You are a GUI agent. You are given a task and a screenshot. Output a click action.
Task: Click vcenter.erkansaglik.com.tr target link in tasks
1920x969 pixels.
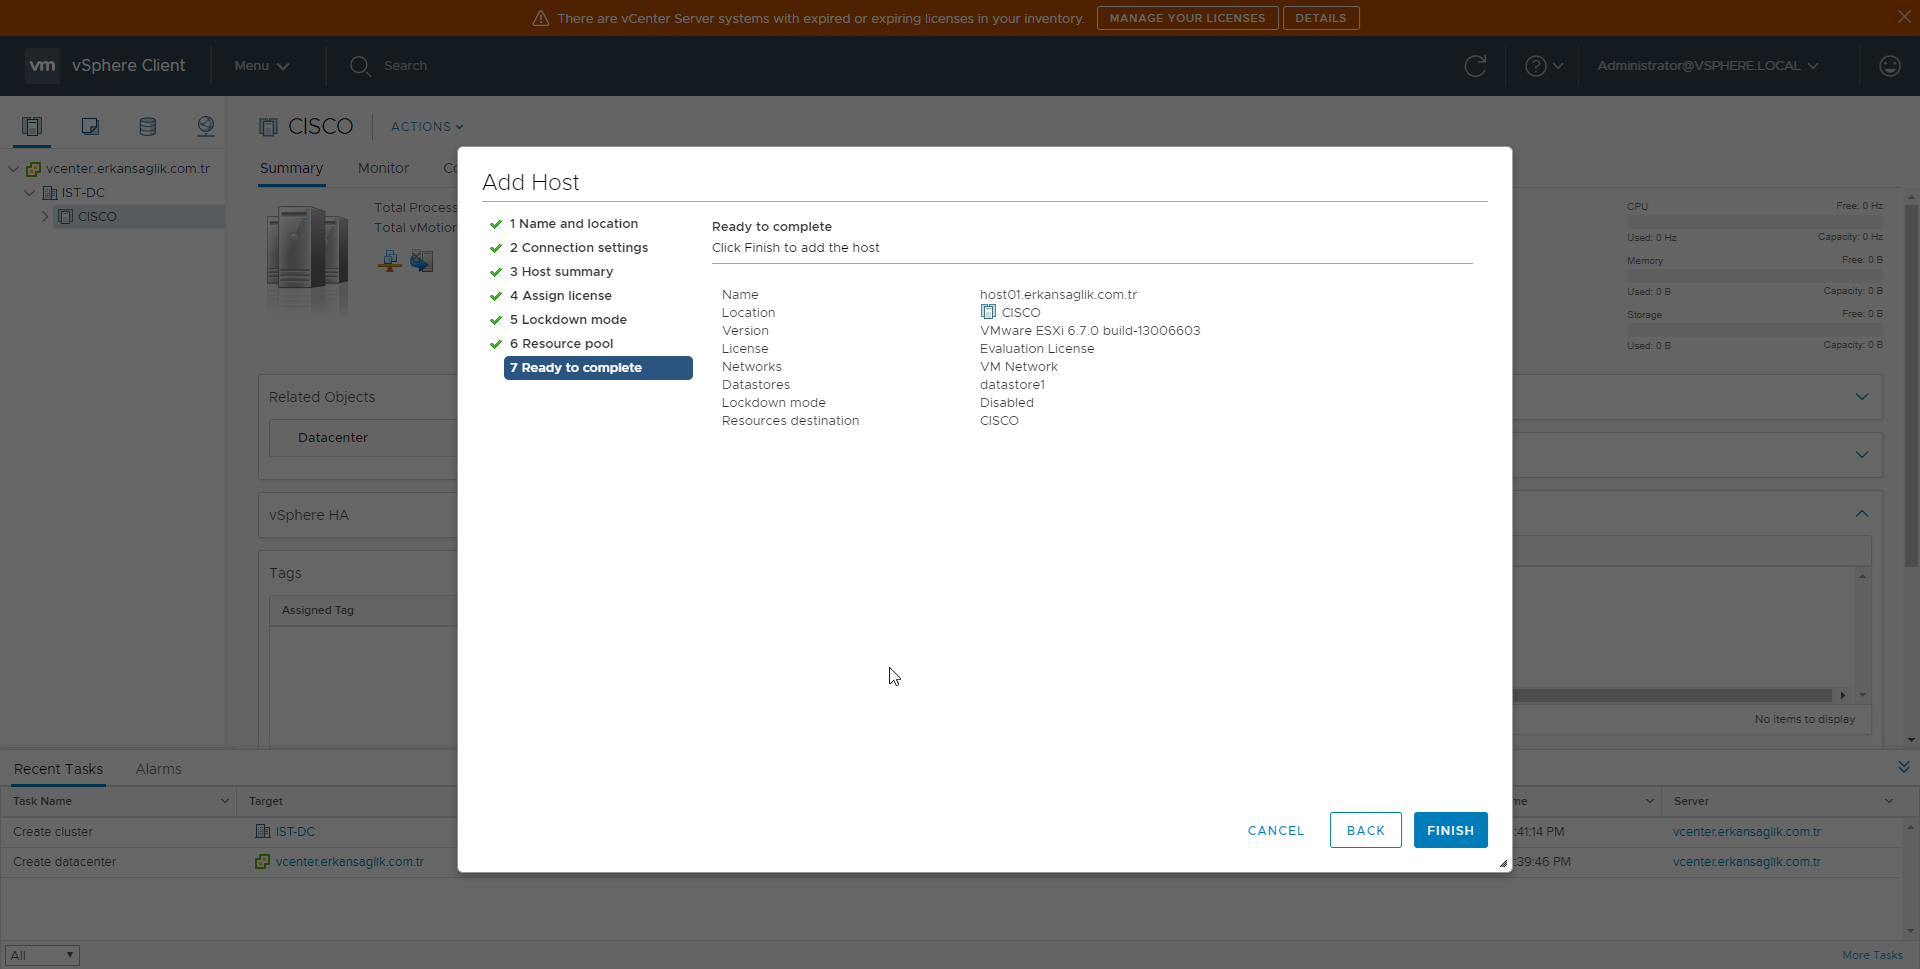pyautogui.click(x=349, y=862)
